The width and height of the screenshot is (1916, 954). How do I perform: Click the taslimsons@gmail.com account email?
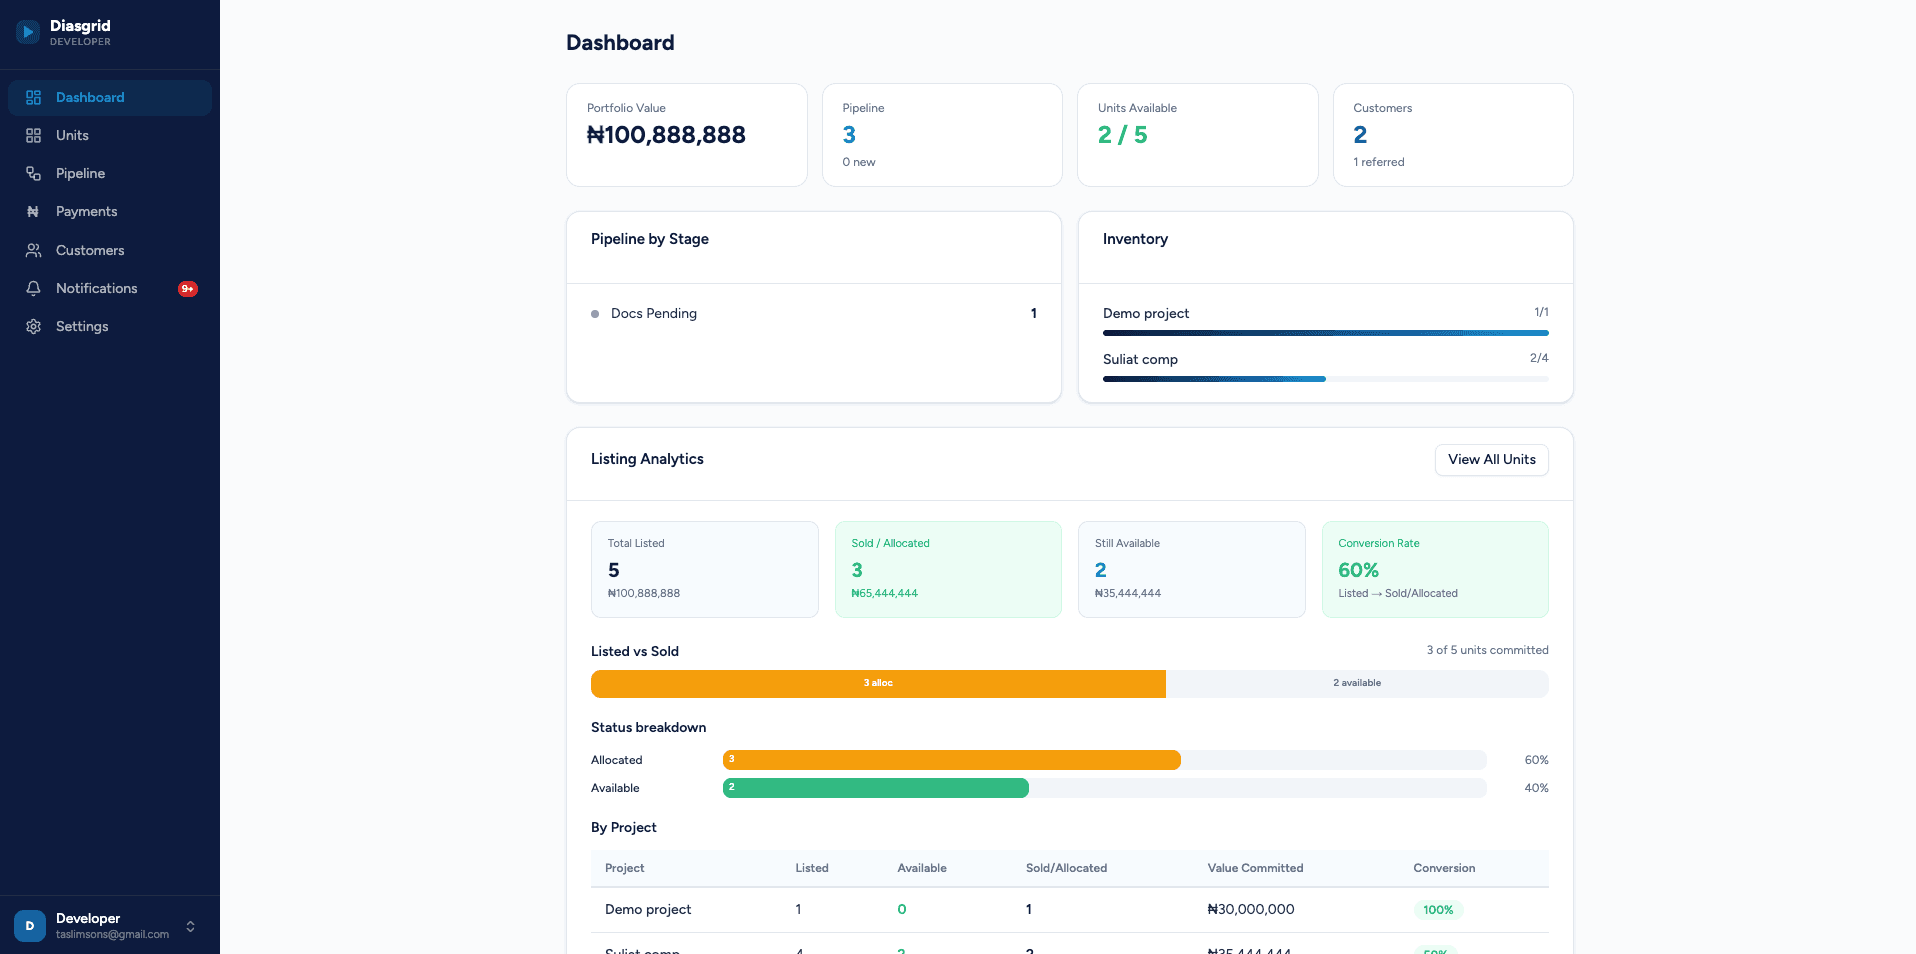tap(112, 935)
